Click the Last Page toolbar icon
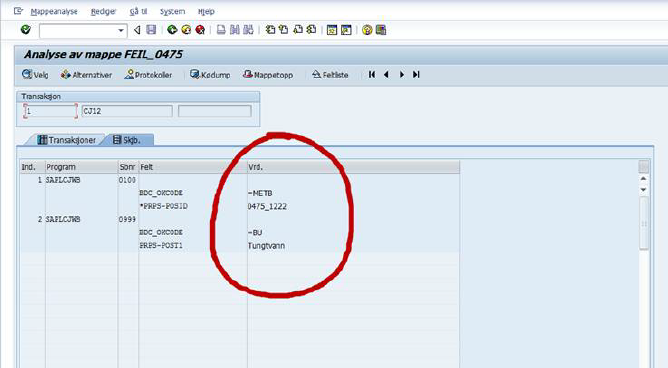Image resolution: width=668 pixels, height=368 pixels. (x=311, y=30)
